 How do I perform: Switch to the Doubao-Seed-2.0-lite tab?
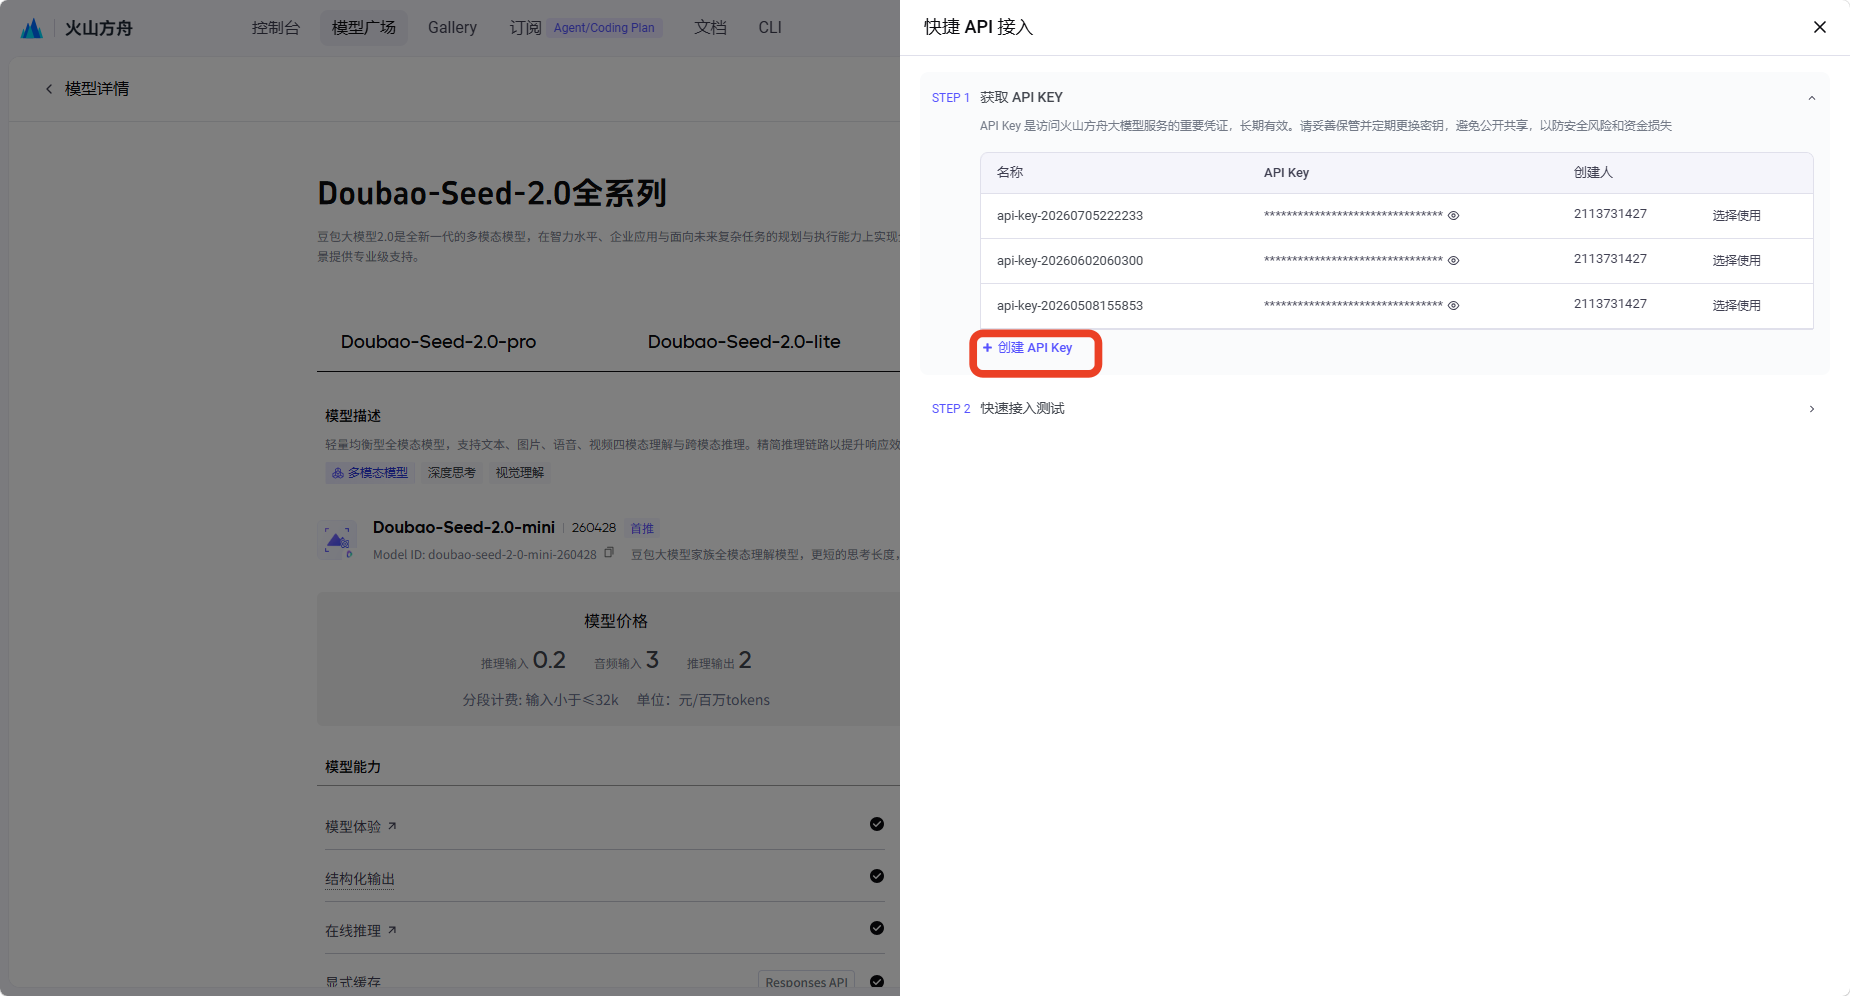744,342
